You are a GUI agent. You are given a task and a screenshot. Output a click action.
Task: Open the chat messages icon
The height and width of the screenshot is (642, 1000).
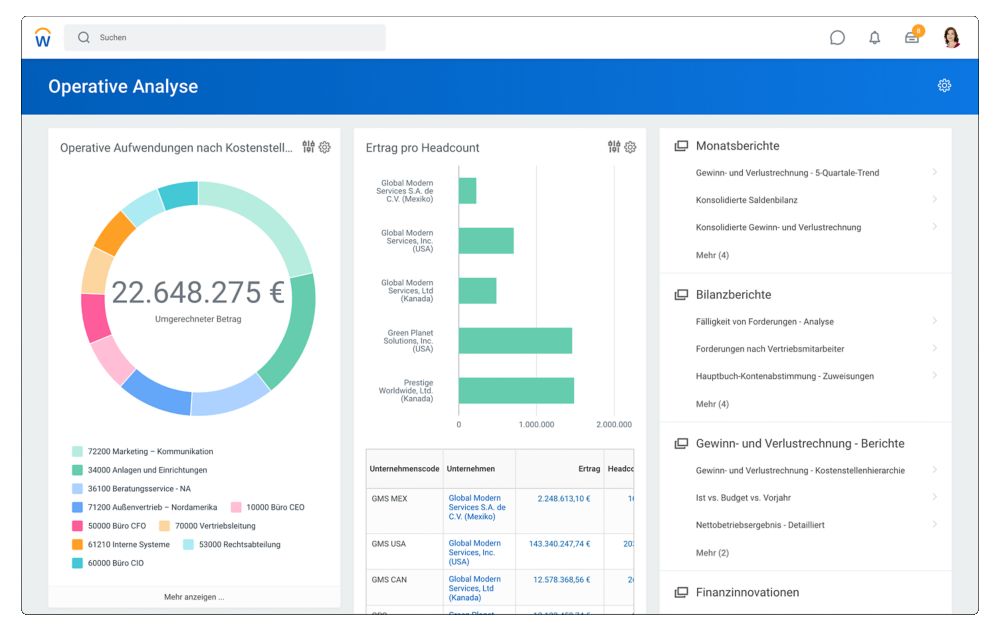pos(837,38)
